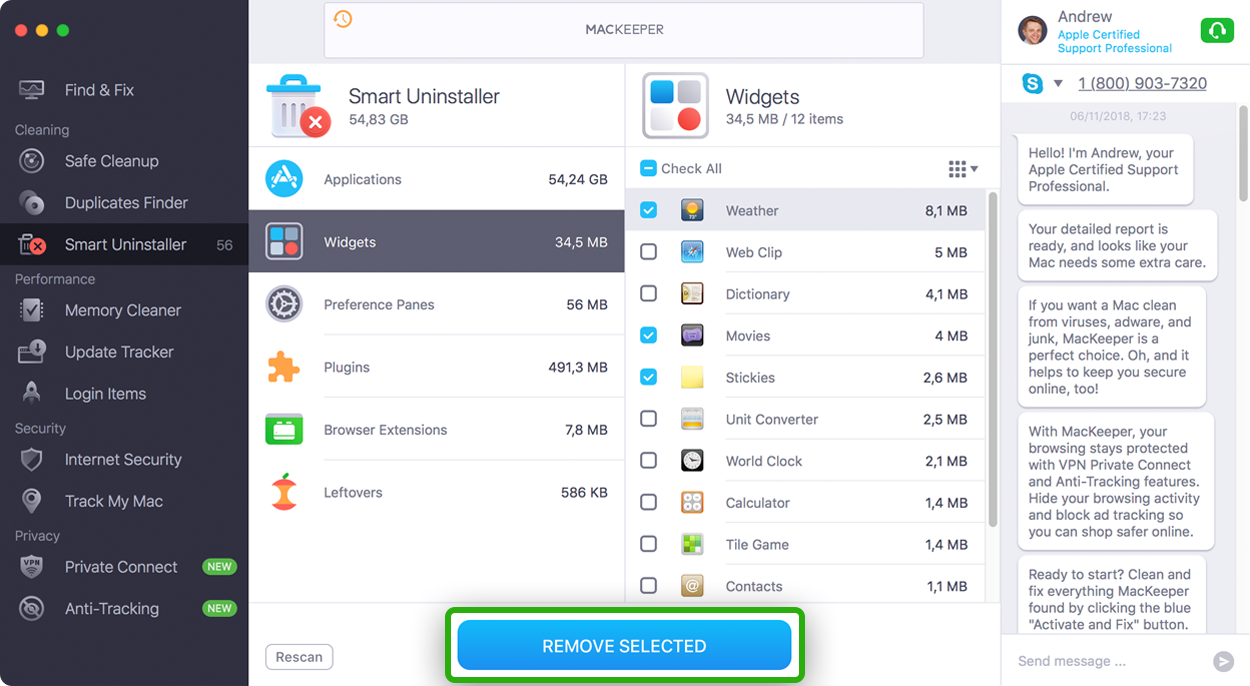Click the Movies widget icon
The width and height of the screenshot is (1250, 686).
[x=692, y=336]
